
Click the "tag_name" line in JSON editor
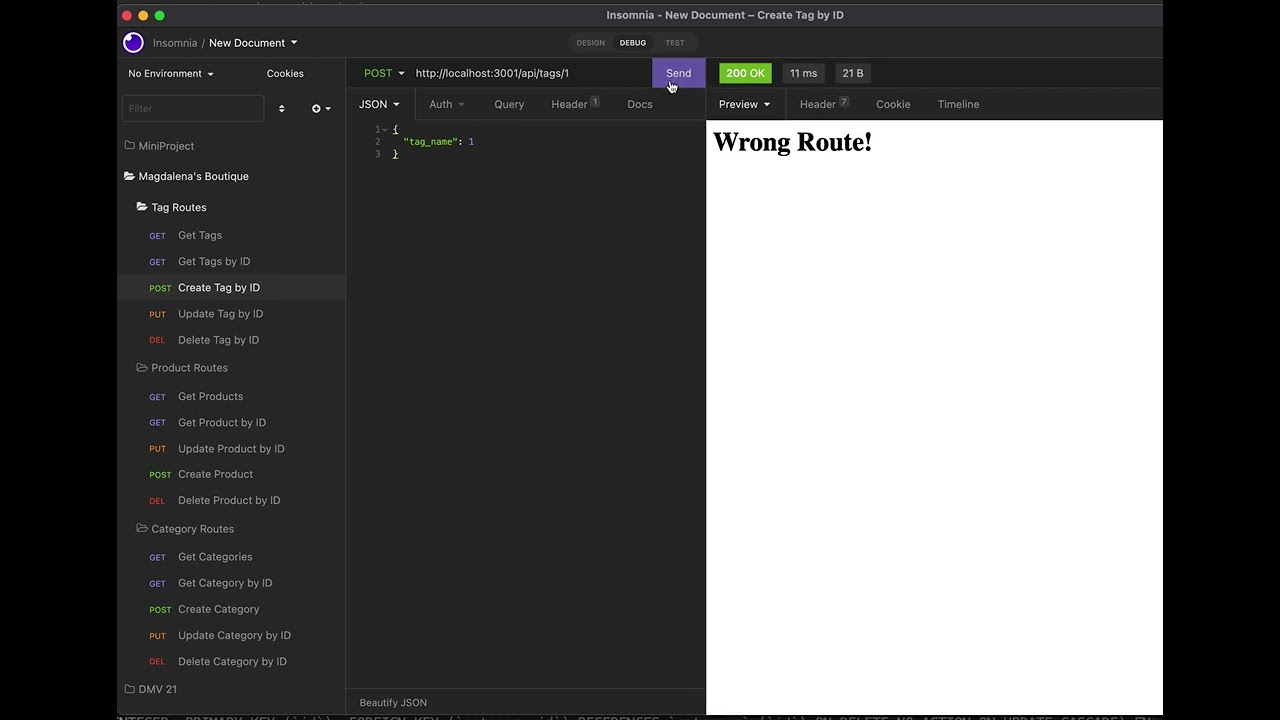[438, 142]
